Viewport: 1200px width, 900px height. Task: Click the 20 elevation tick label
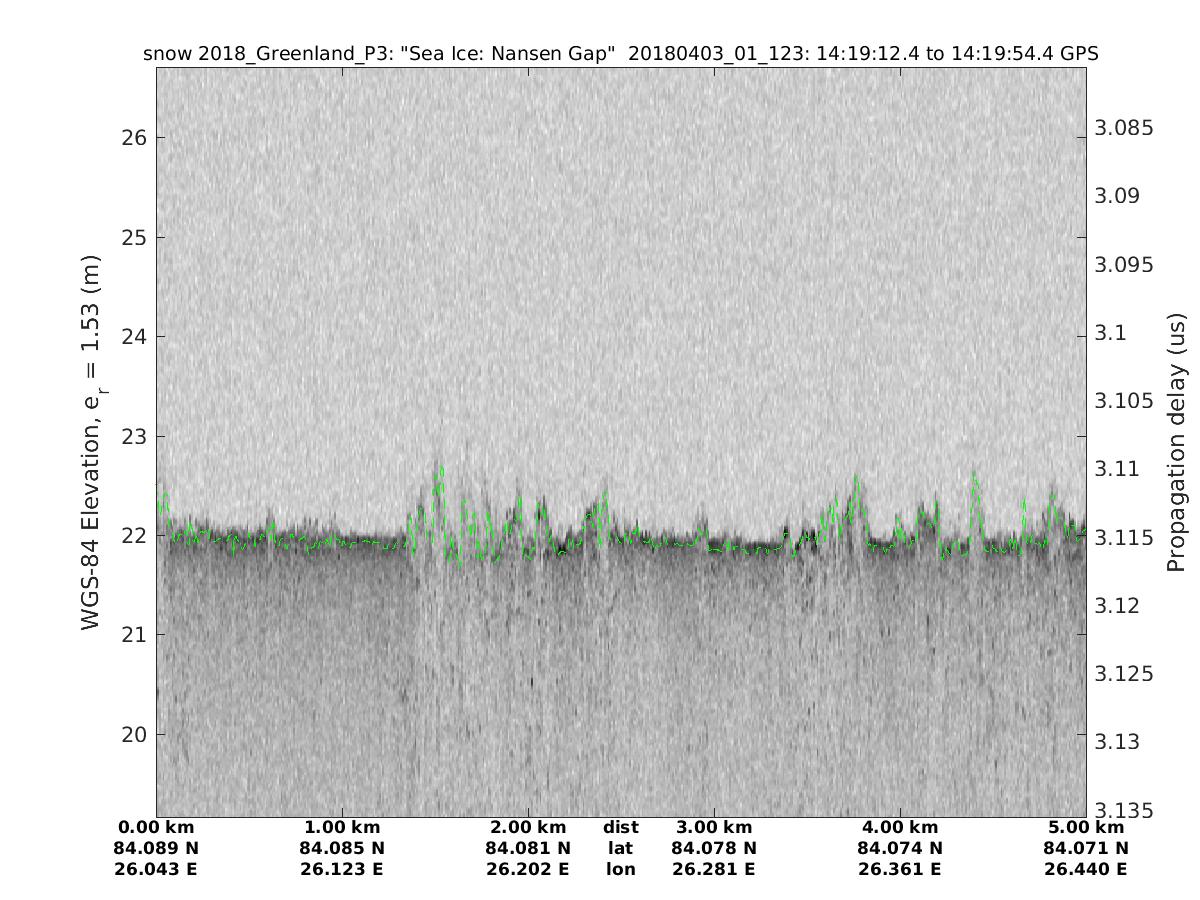(x=134, y=734)
